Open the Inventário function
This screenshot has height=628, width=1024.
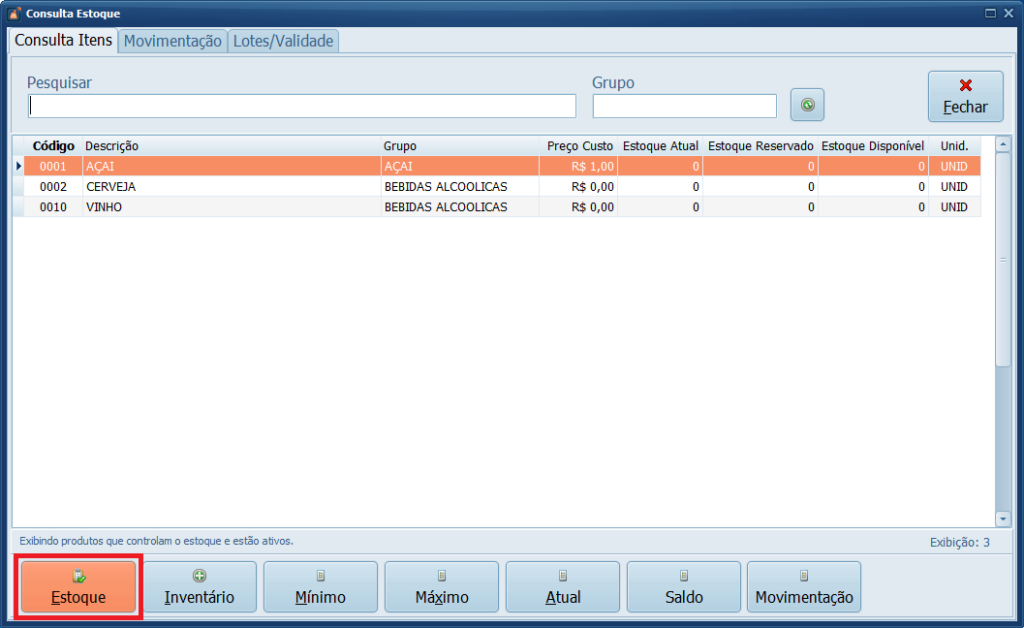(x=199, y=587)
